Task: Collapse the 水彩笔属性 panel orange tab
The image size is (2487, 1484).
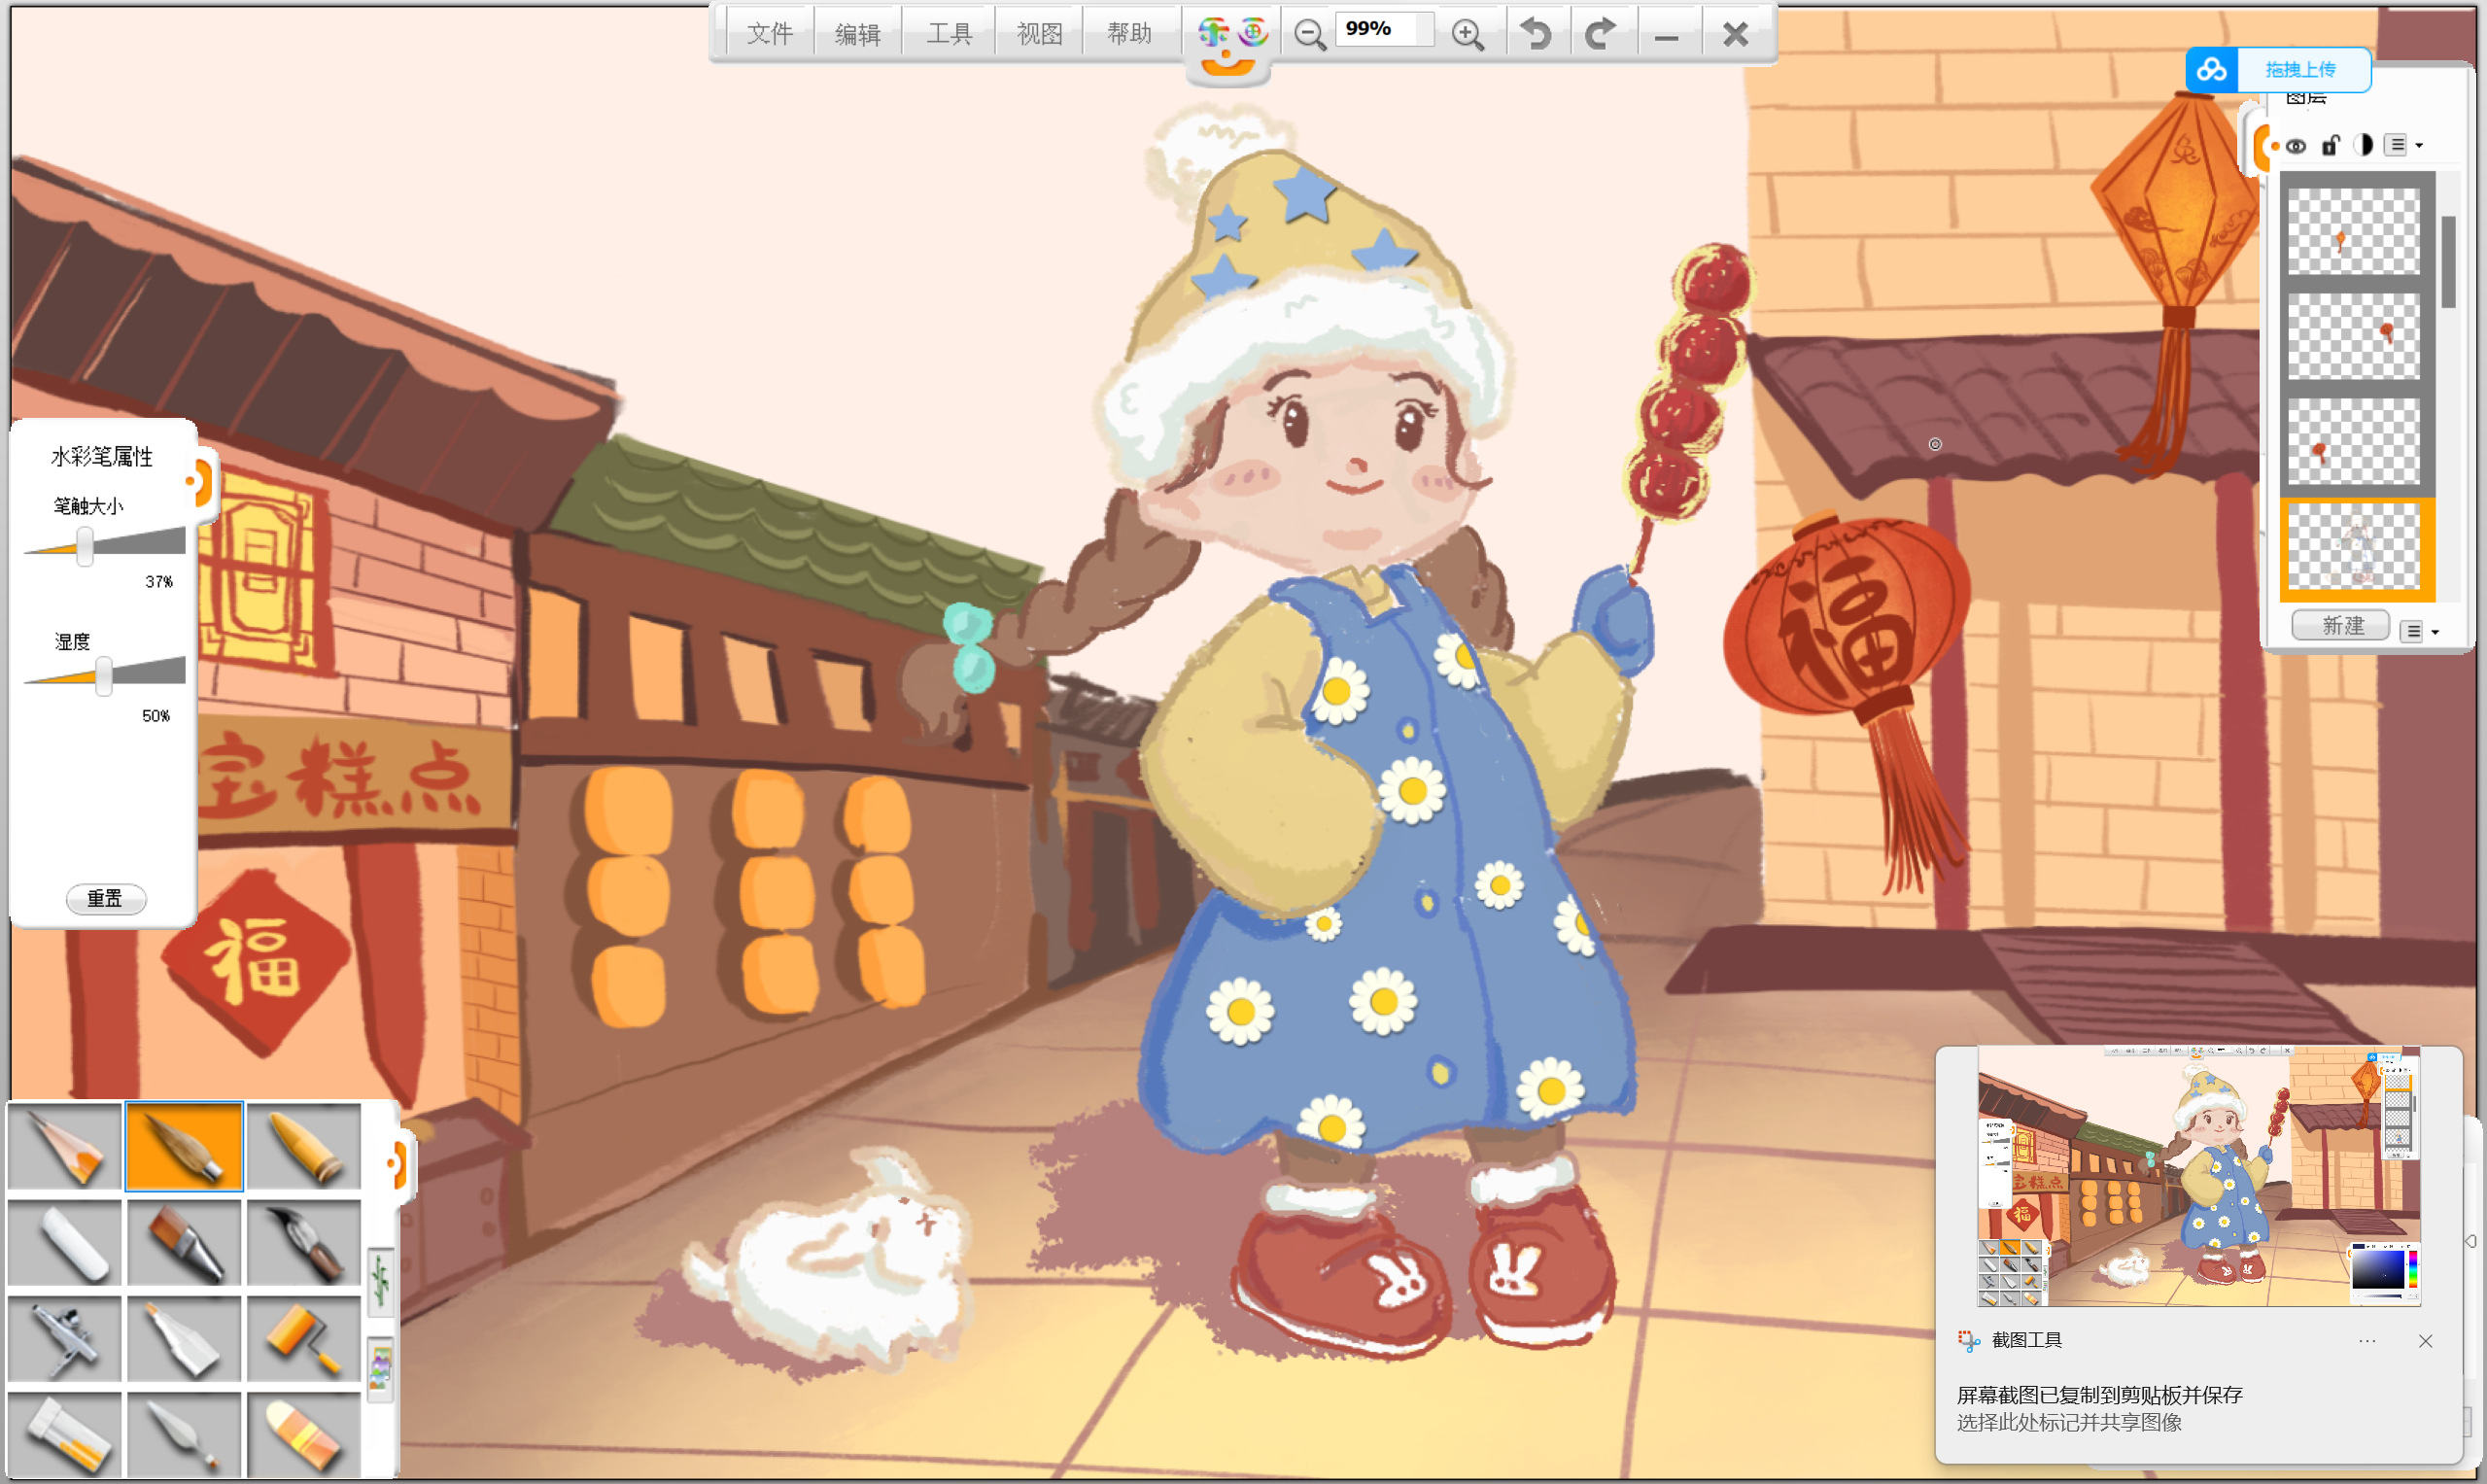Action: (201, 482)
